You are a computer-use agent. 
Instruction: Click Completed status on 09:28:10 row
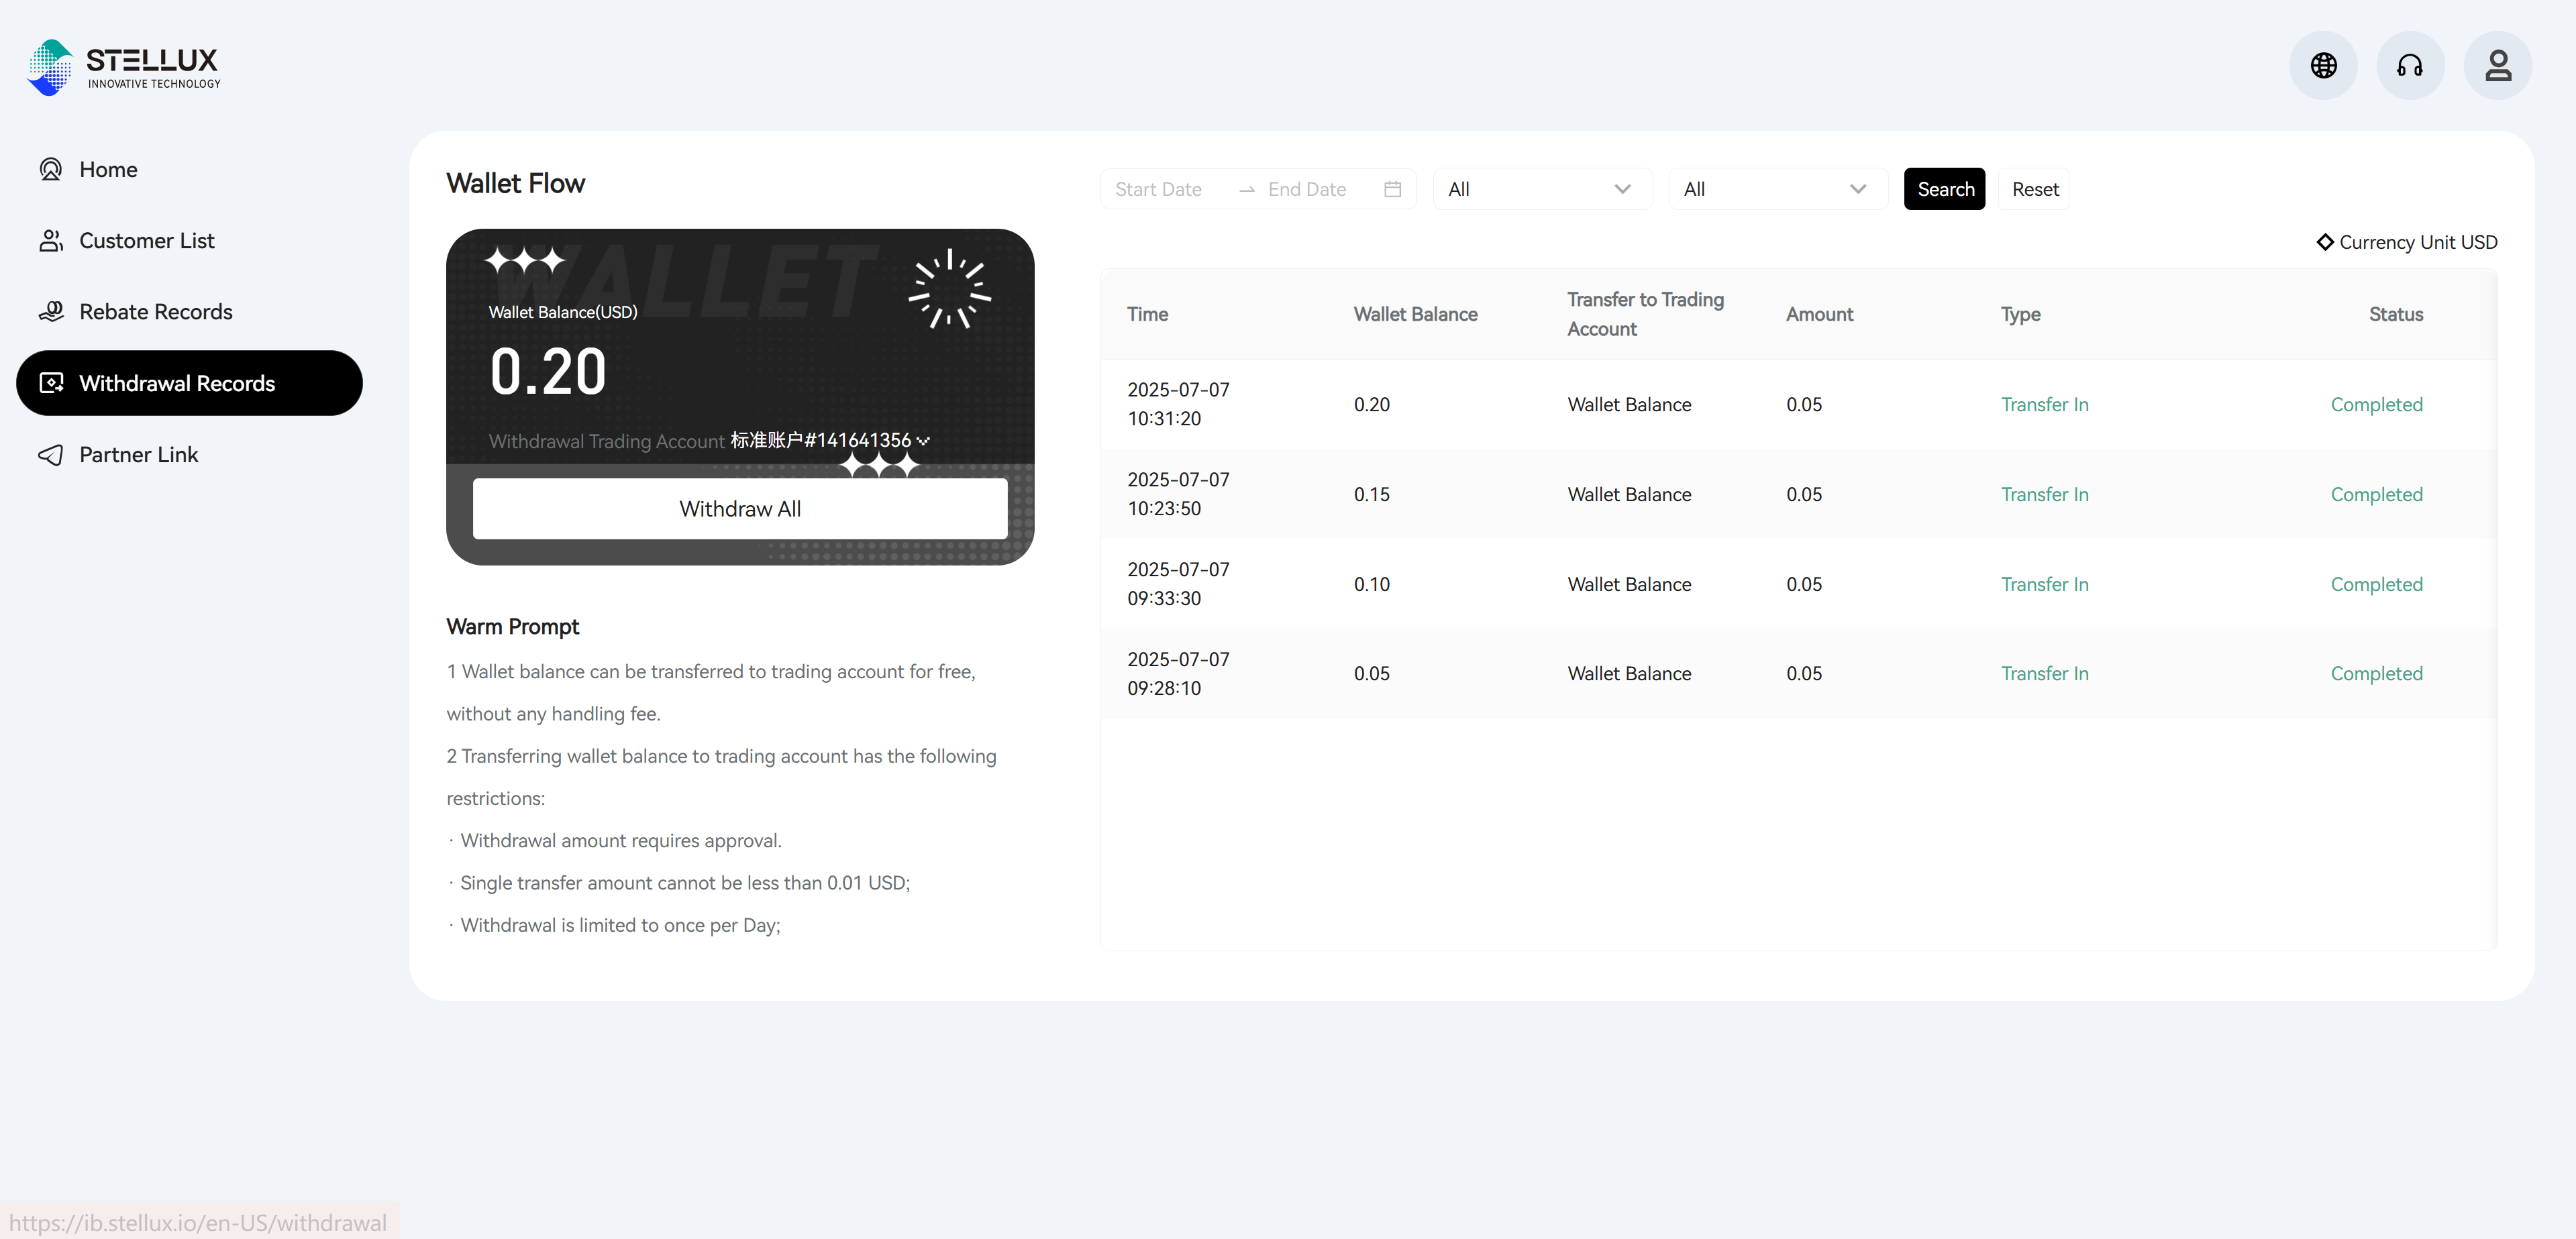(x=2376, y=673)
